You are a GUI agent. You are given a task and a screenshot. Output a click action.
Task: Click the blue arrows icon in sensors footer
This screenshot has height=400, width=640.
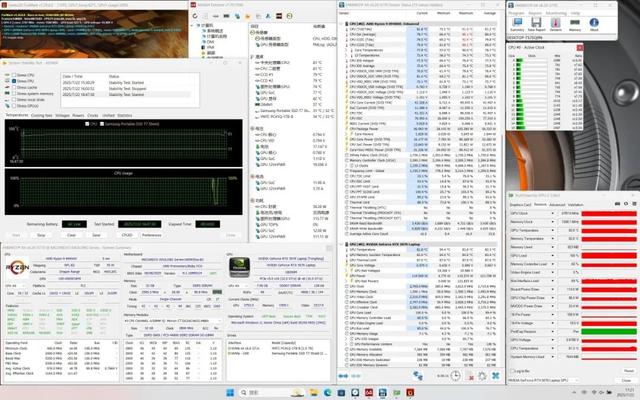click(343, 376)
